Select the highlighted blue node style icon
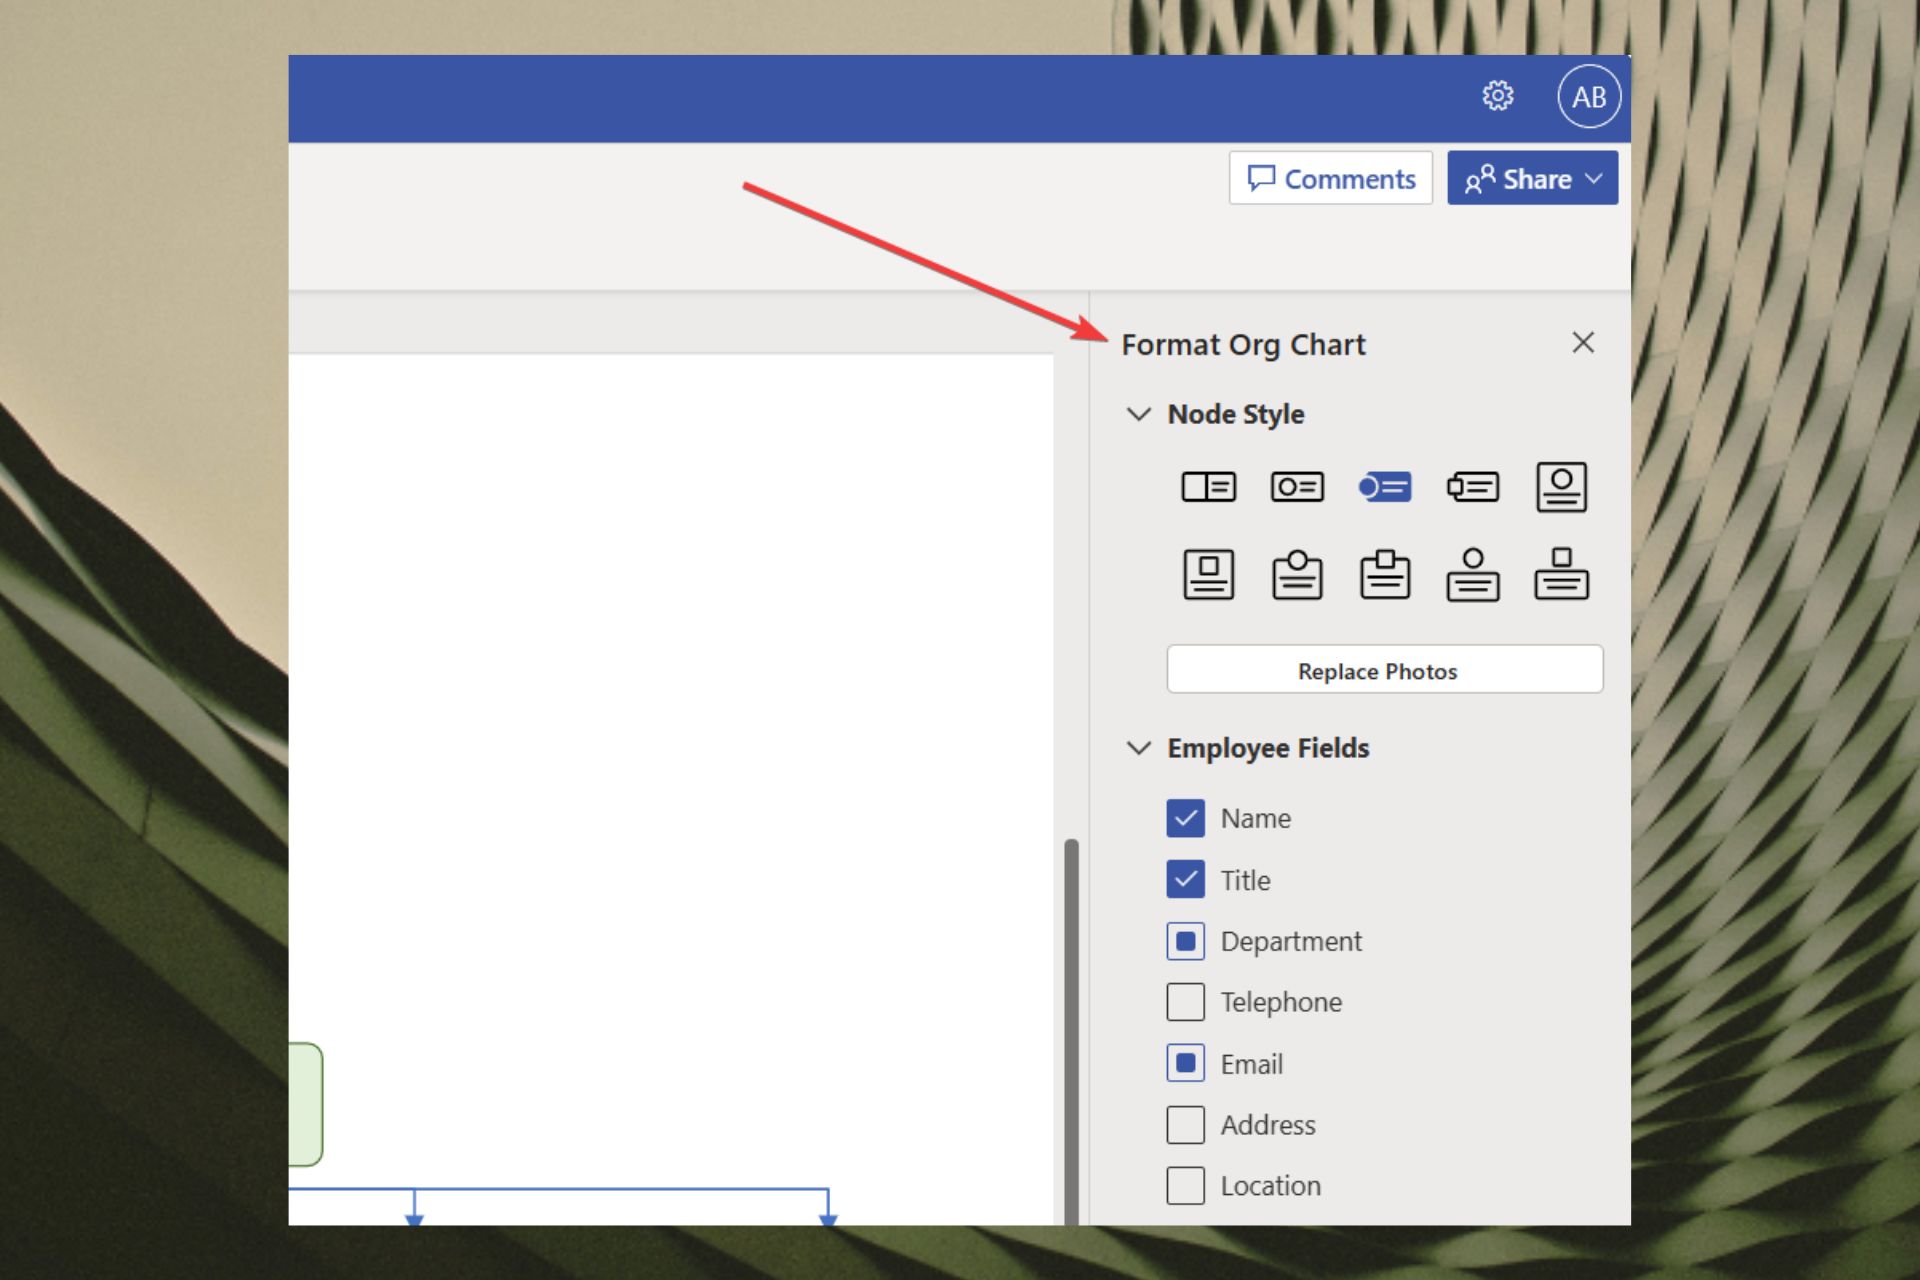This screenshot has height=1280, width=1920. click(1384, 487)
